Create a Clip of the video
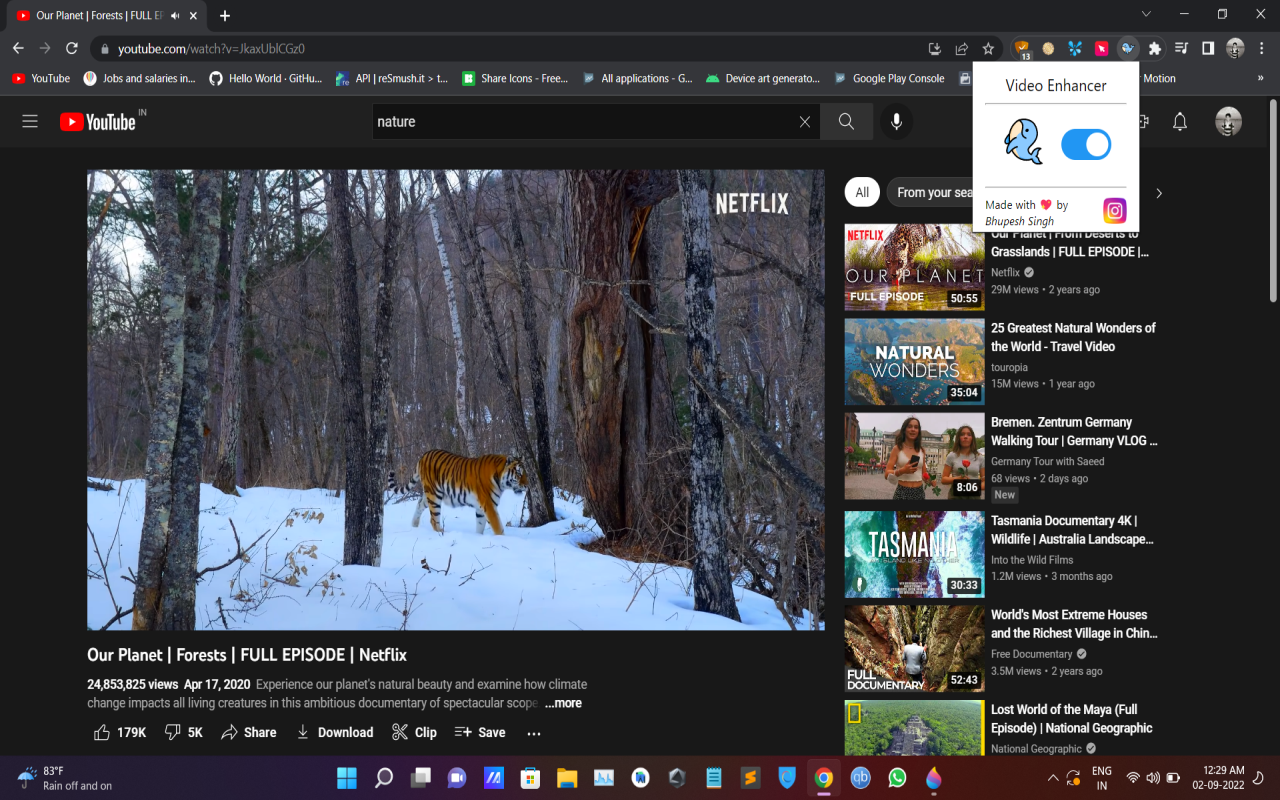Image resolution: width=1280 pixels, height=800 pixels. (x=414, y=732)
